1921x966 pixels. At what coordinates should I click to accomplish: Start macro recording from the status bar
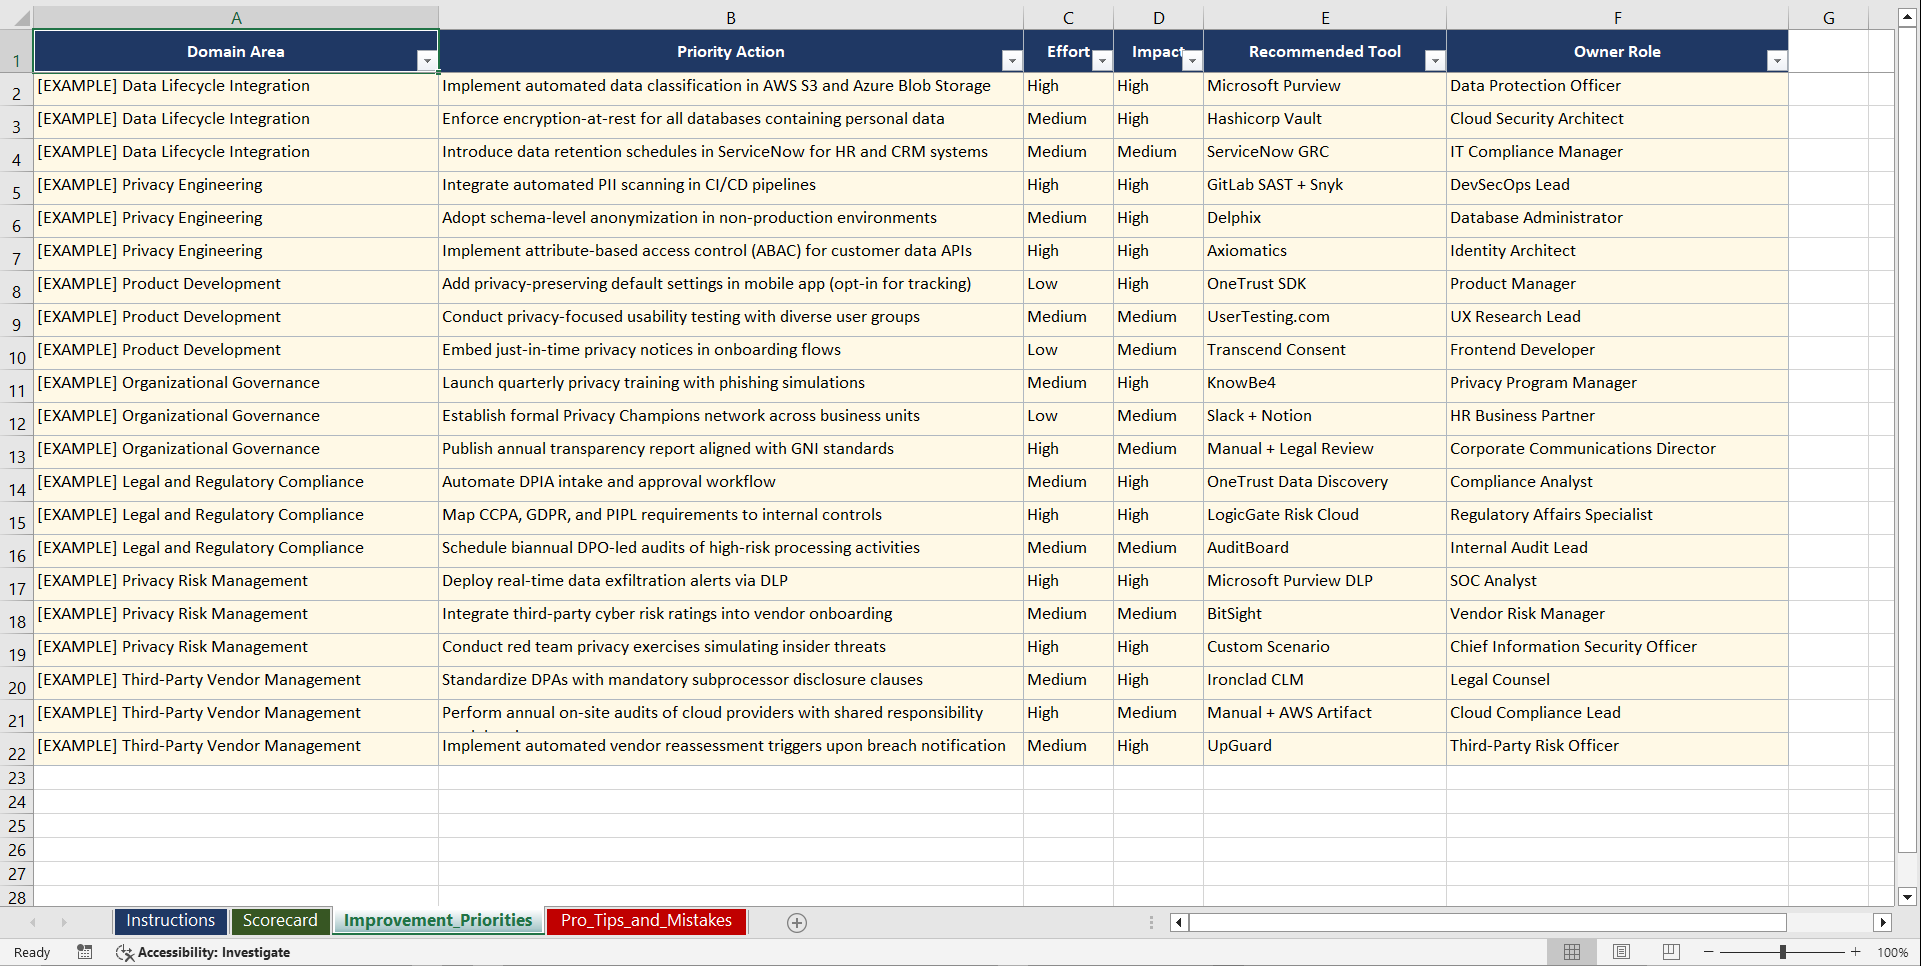pos(85,952)
